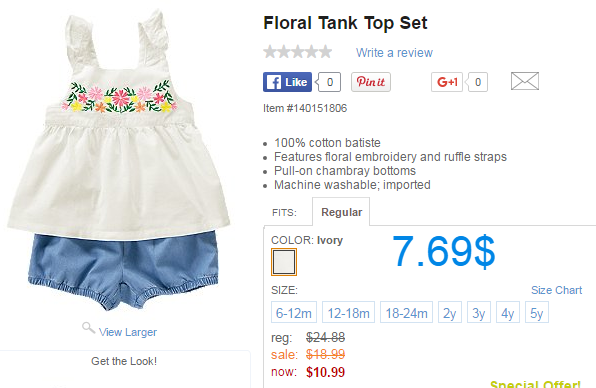Click the Google +1 icon

(447, 82)
